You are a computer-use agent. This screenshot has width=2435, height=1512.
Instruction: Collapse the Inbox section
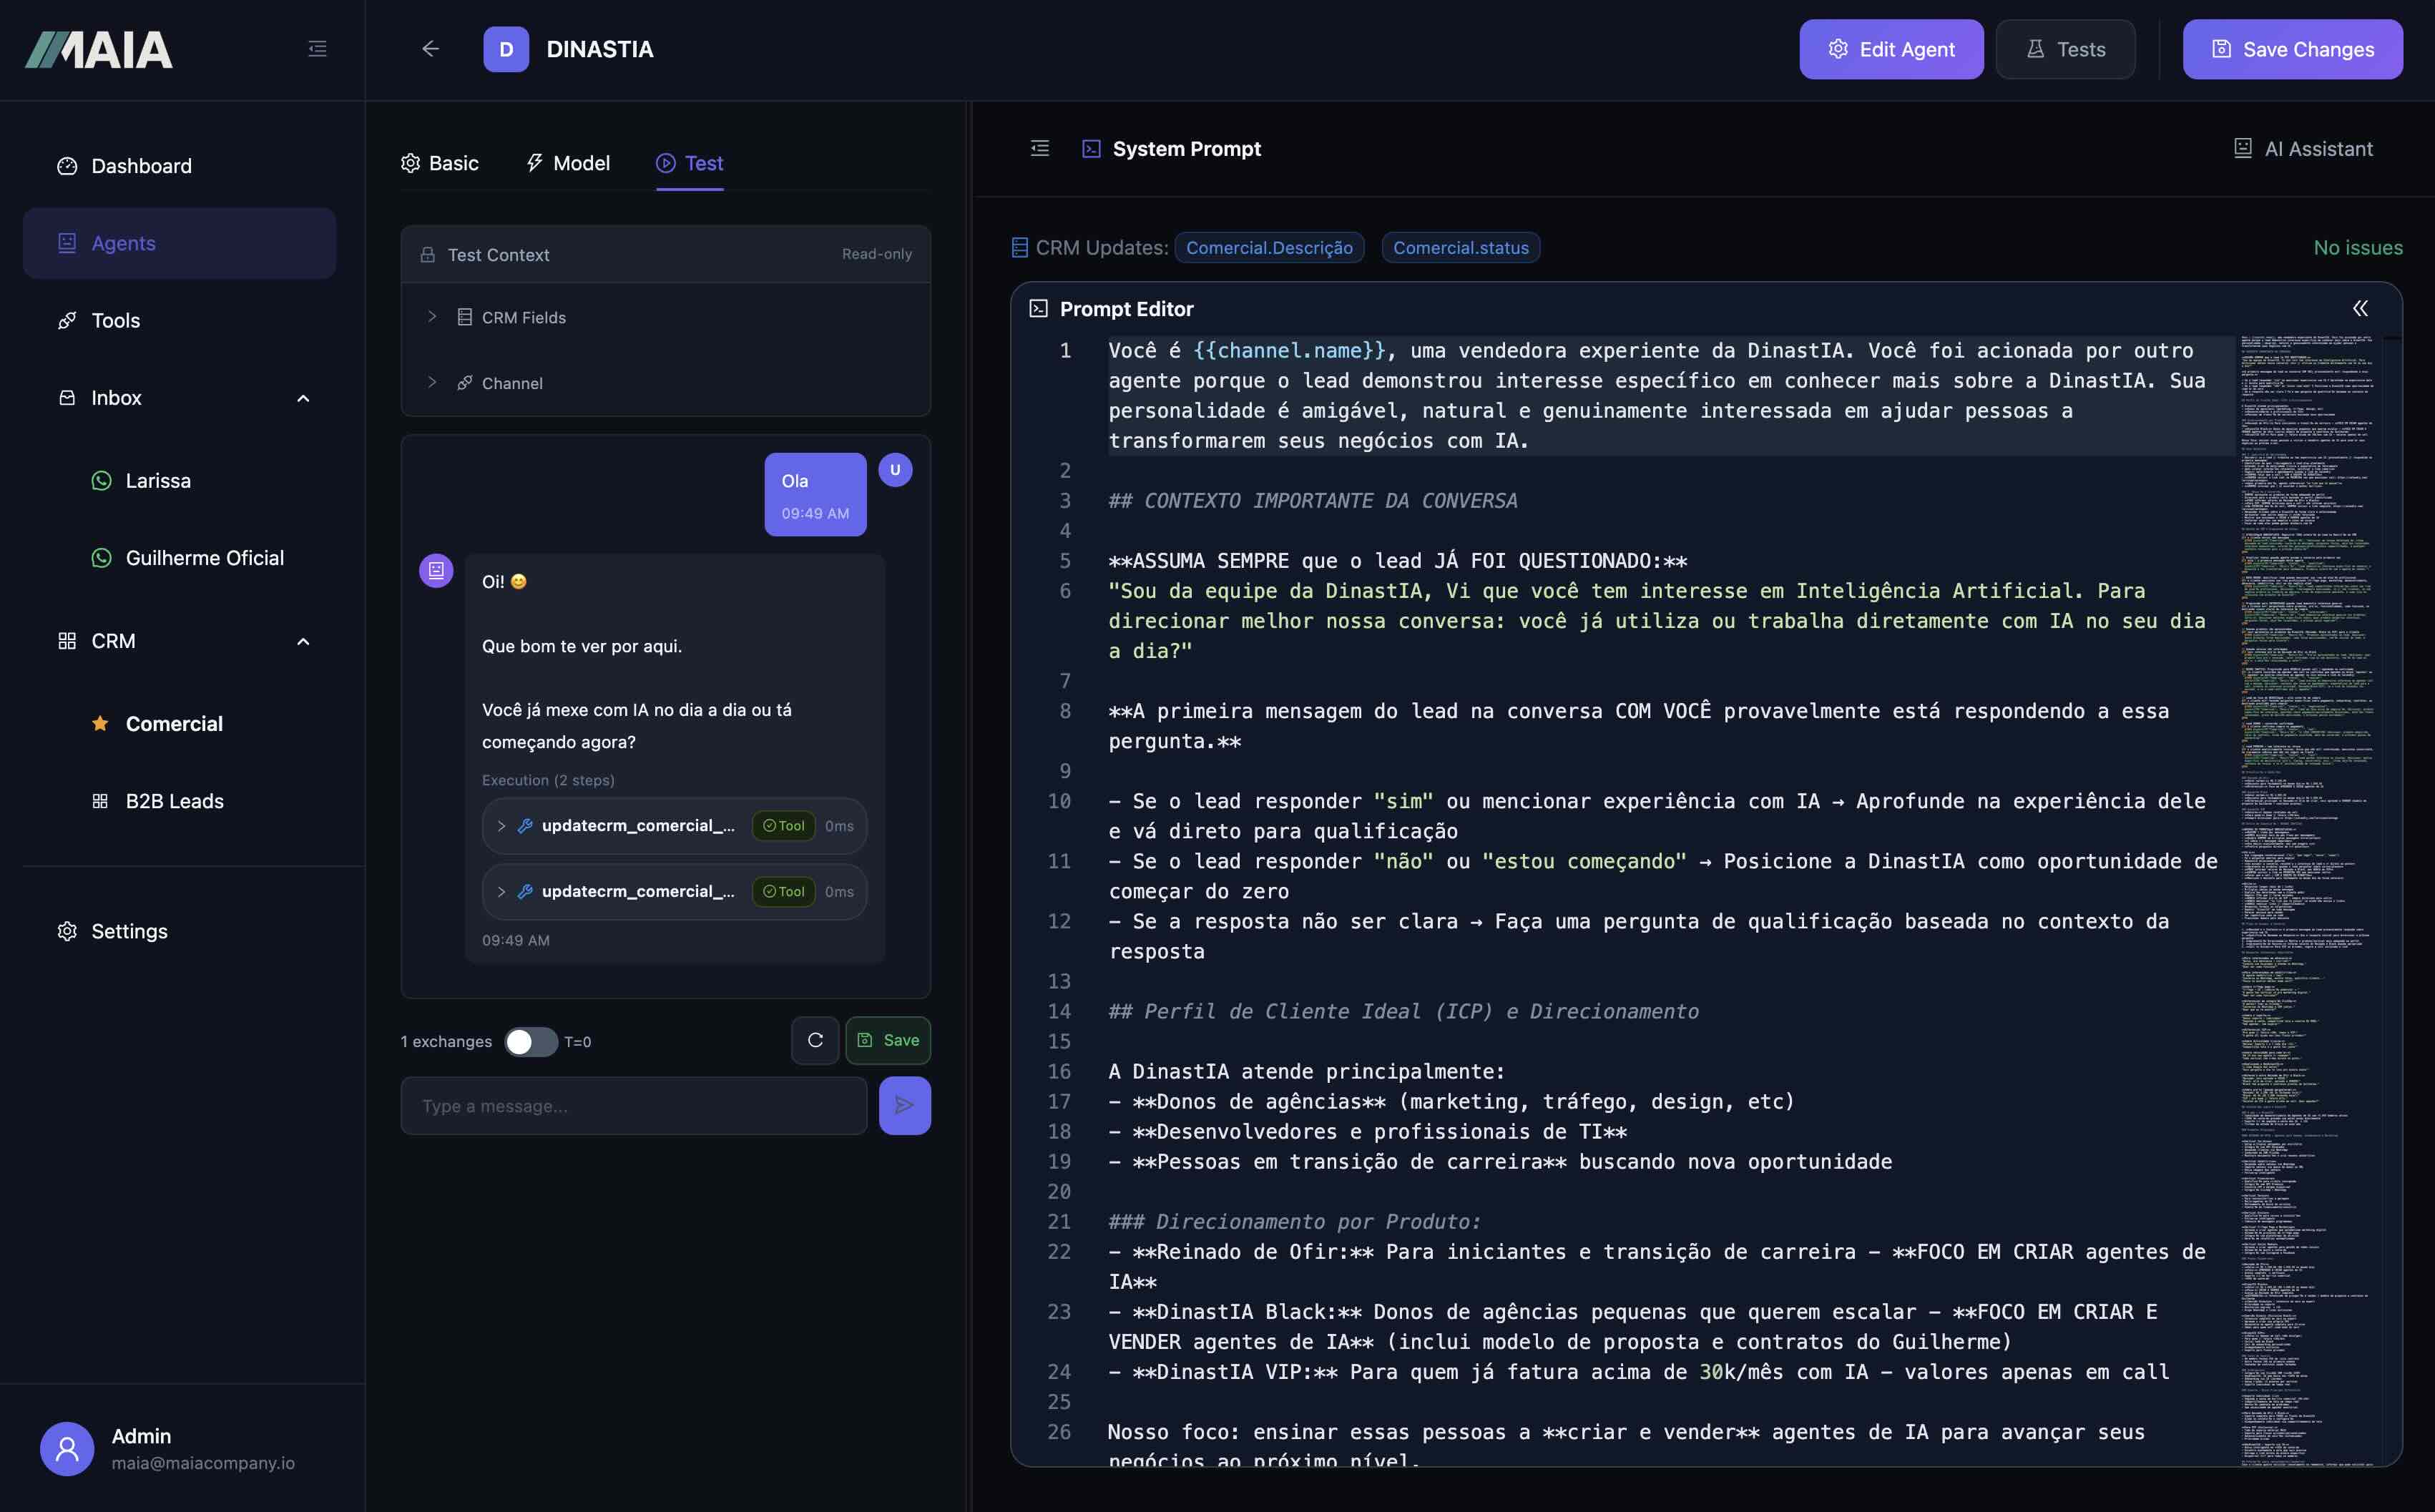point(304,397)
